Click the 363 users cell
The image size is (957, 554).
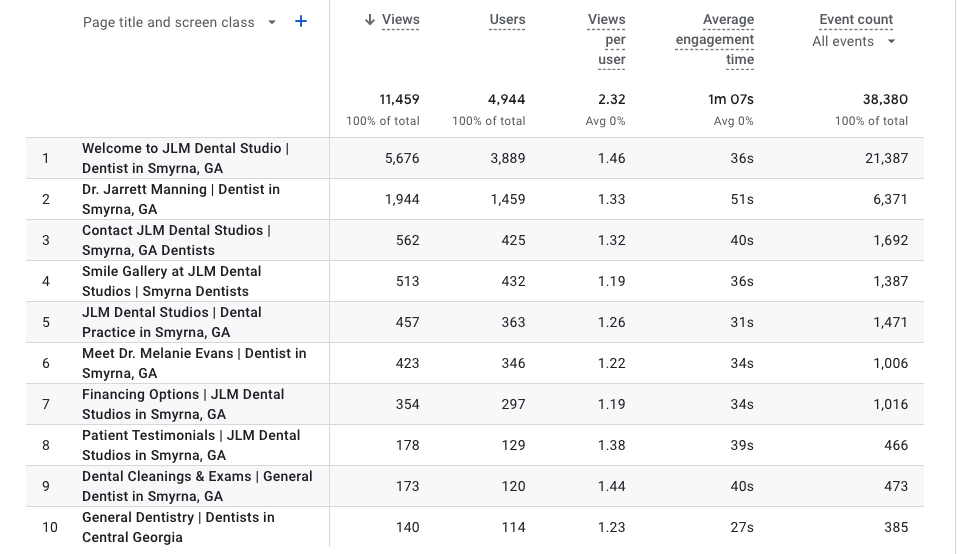coord(513,322)
